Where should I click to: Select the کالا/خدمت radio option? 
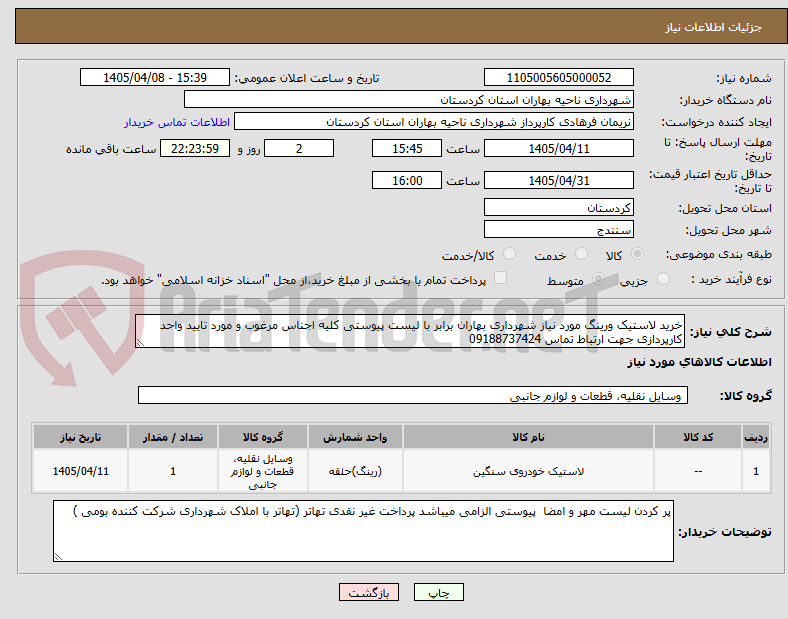[510, 254]
